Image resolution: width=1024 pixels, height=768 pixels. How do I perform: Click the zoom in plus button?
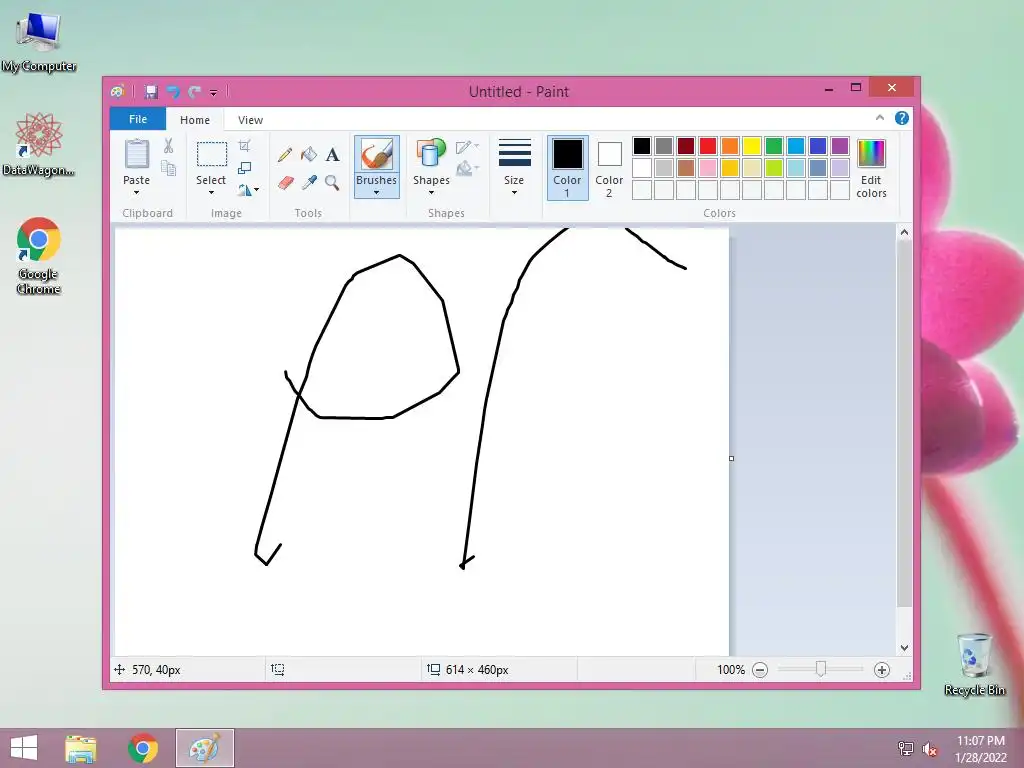point(882,670)
